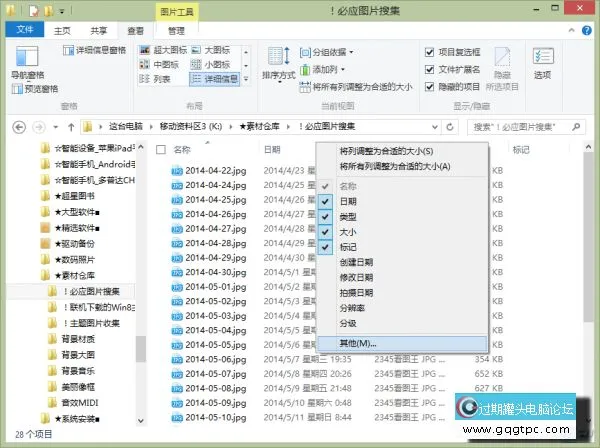Refresh the current folder

point(450,127)
